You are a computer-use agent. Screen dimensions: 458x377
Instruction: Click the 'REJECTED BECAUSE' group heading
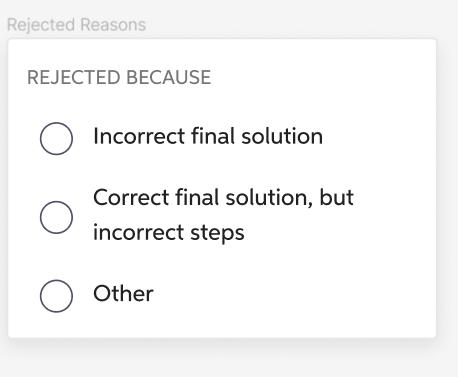pos(119,77)
